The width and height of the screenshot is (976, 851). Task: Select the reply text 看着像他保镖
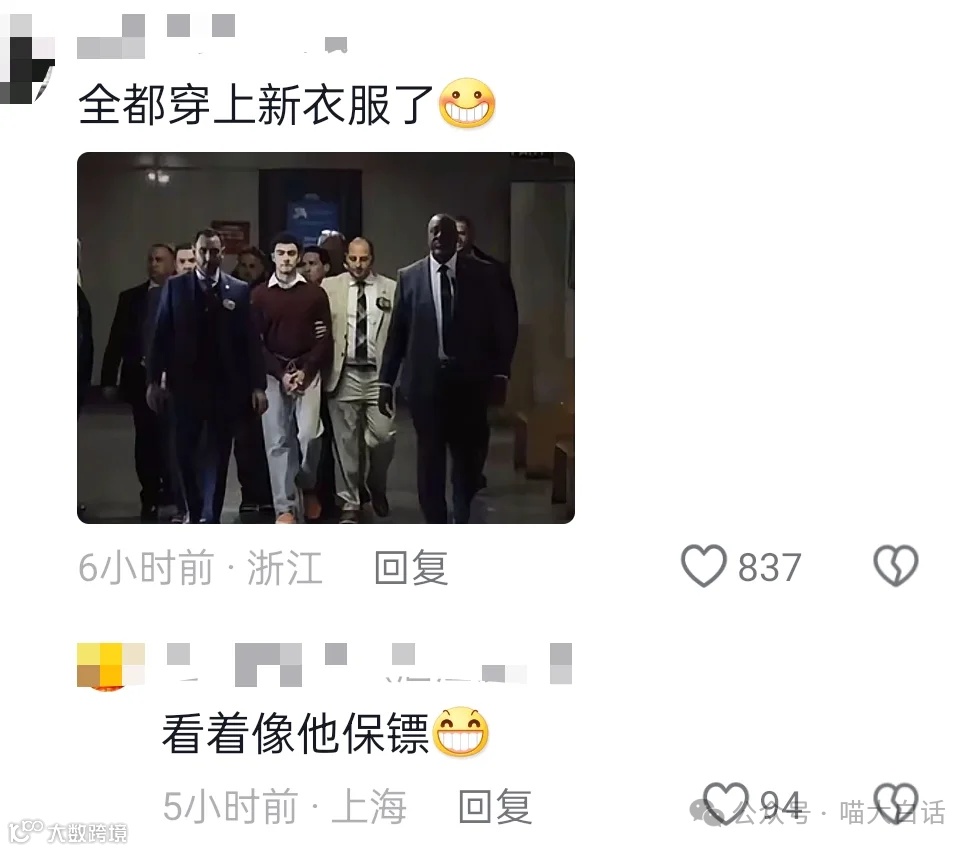tap(296, 733)
